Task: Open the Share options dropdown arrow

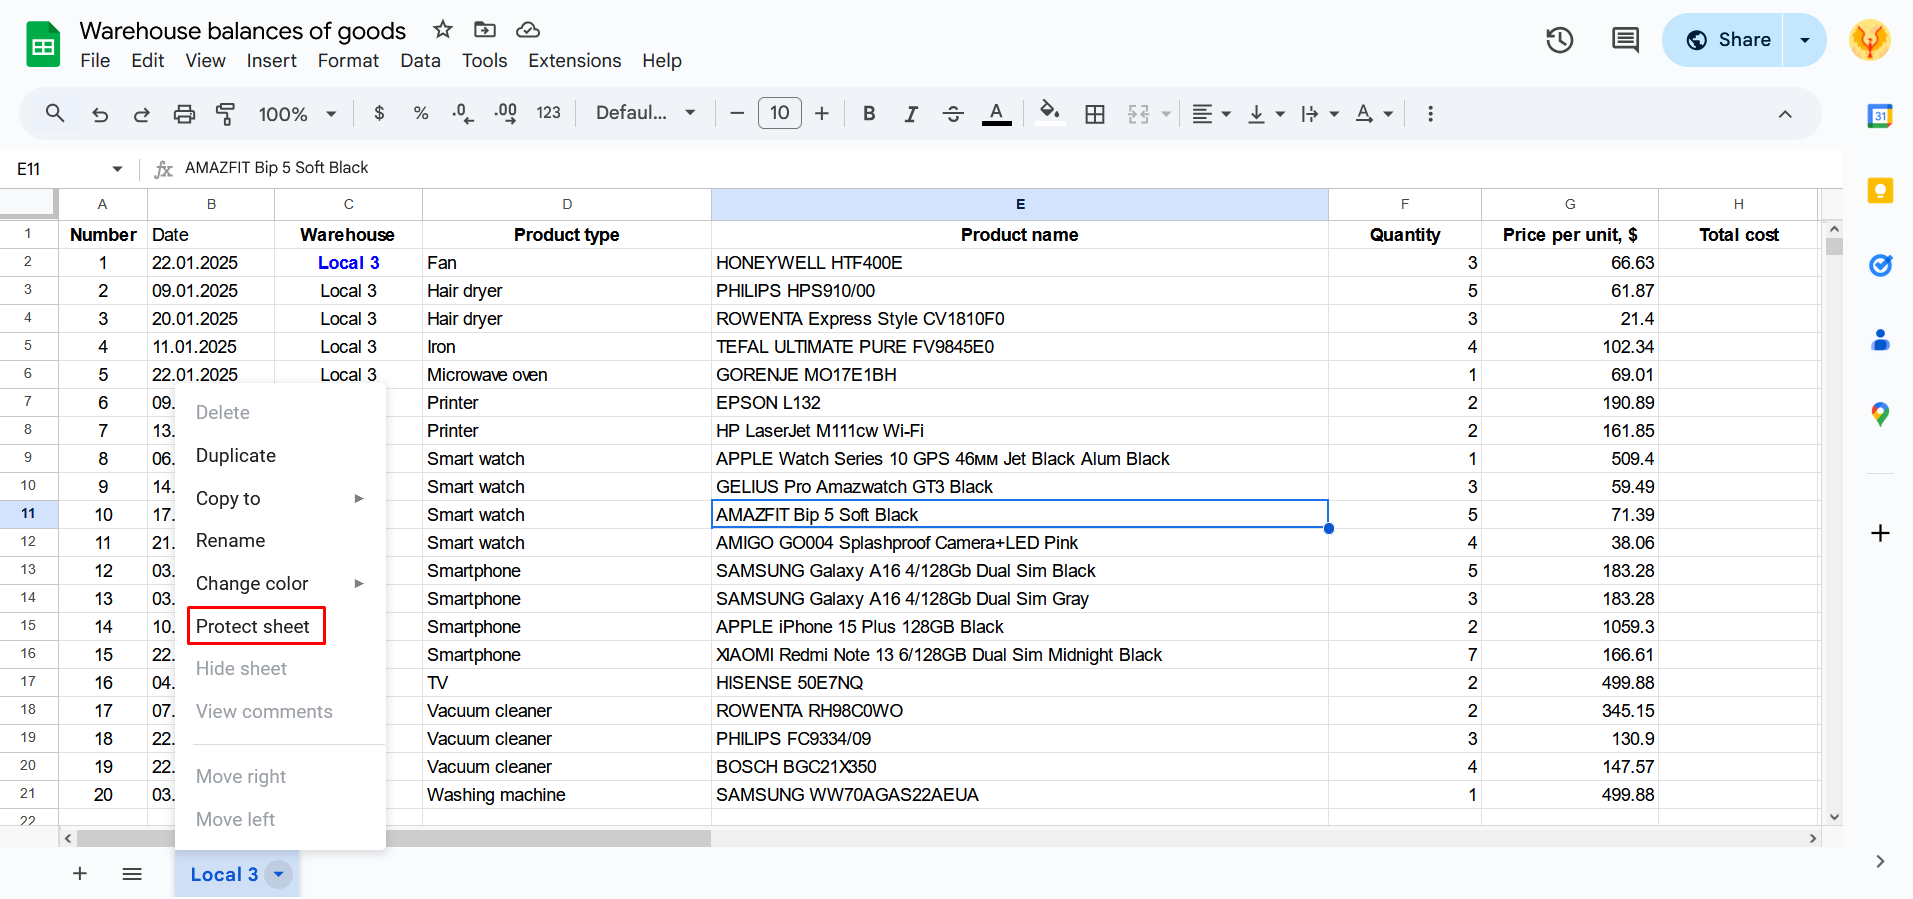Action: [1805, 40]
